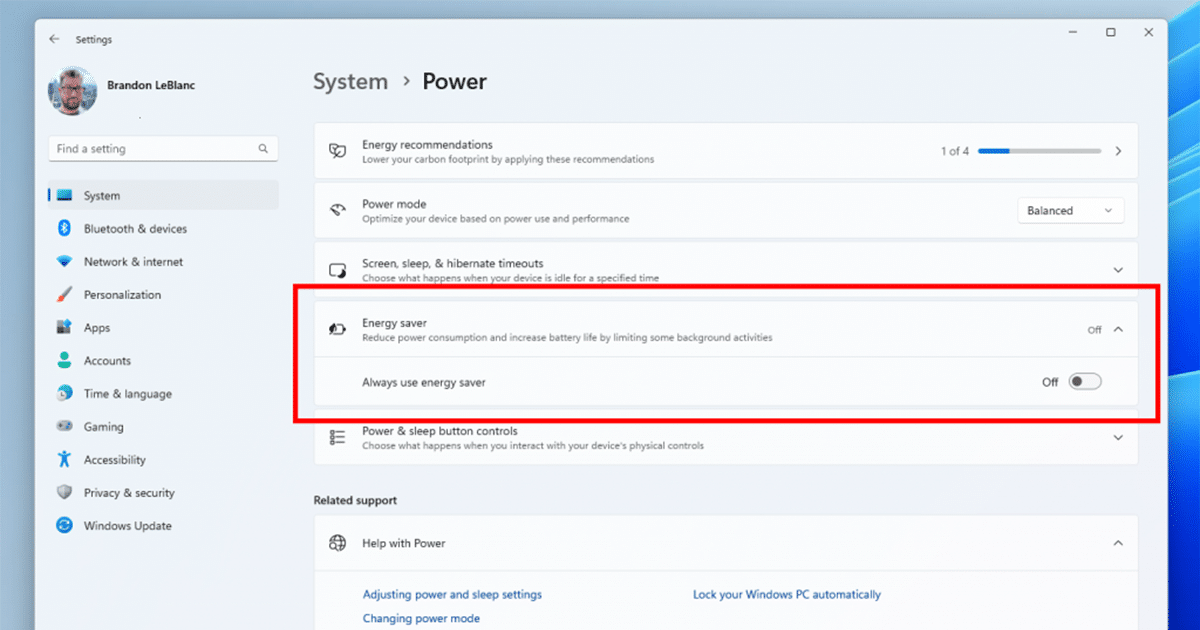Click the Personalization paintbrush icon
This screenshot has height=630, width=1200.
[64, 295]
